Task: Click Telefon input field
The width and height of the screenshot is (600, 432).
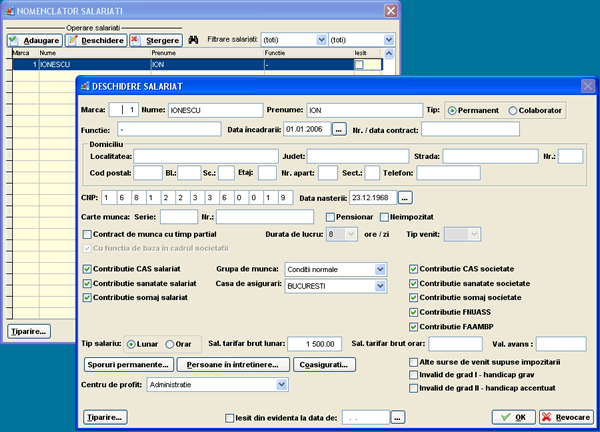Action: [448, 173]
